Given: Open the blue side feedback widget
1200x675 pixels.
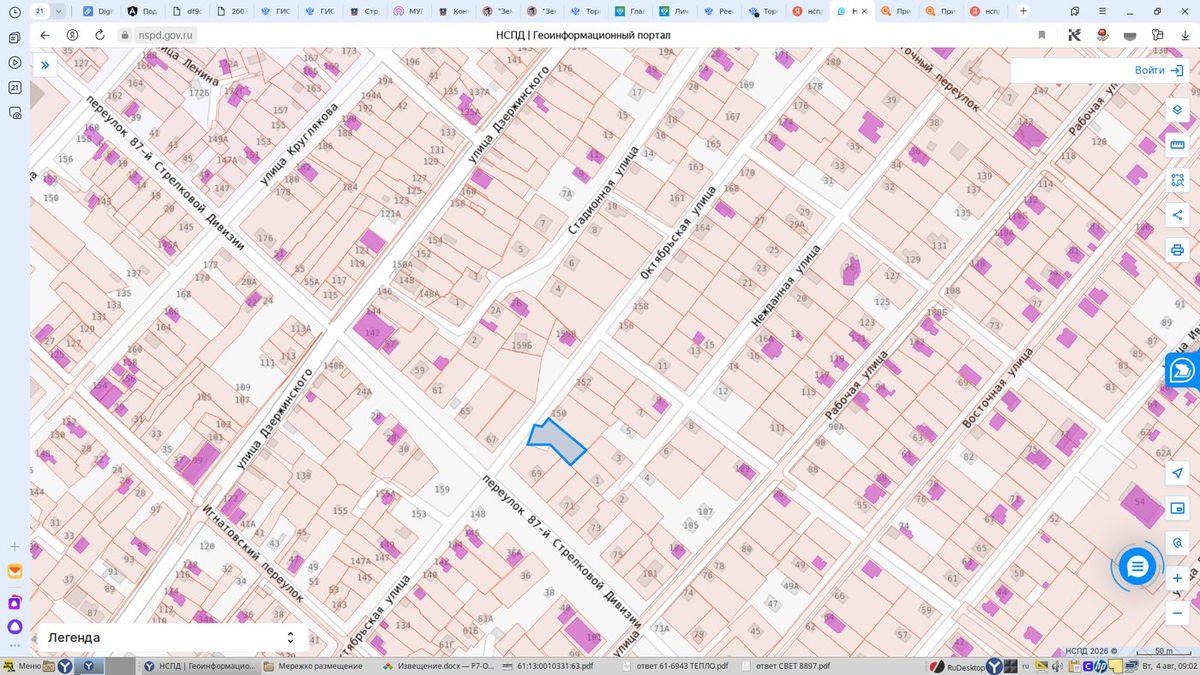Looking at the screenshot, I should [x=1182, y=370].
